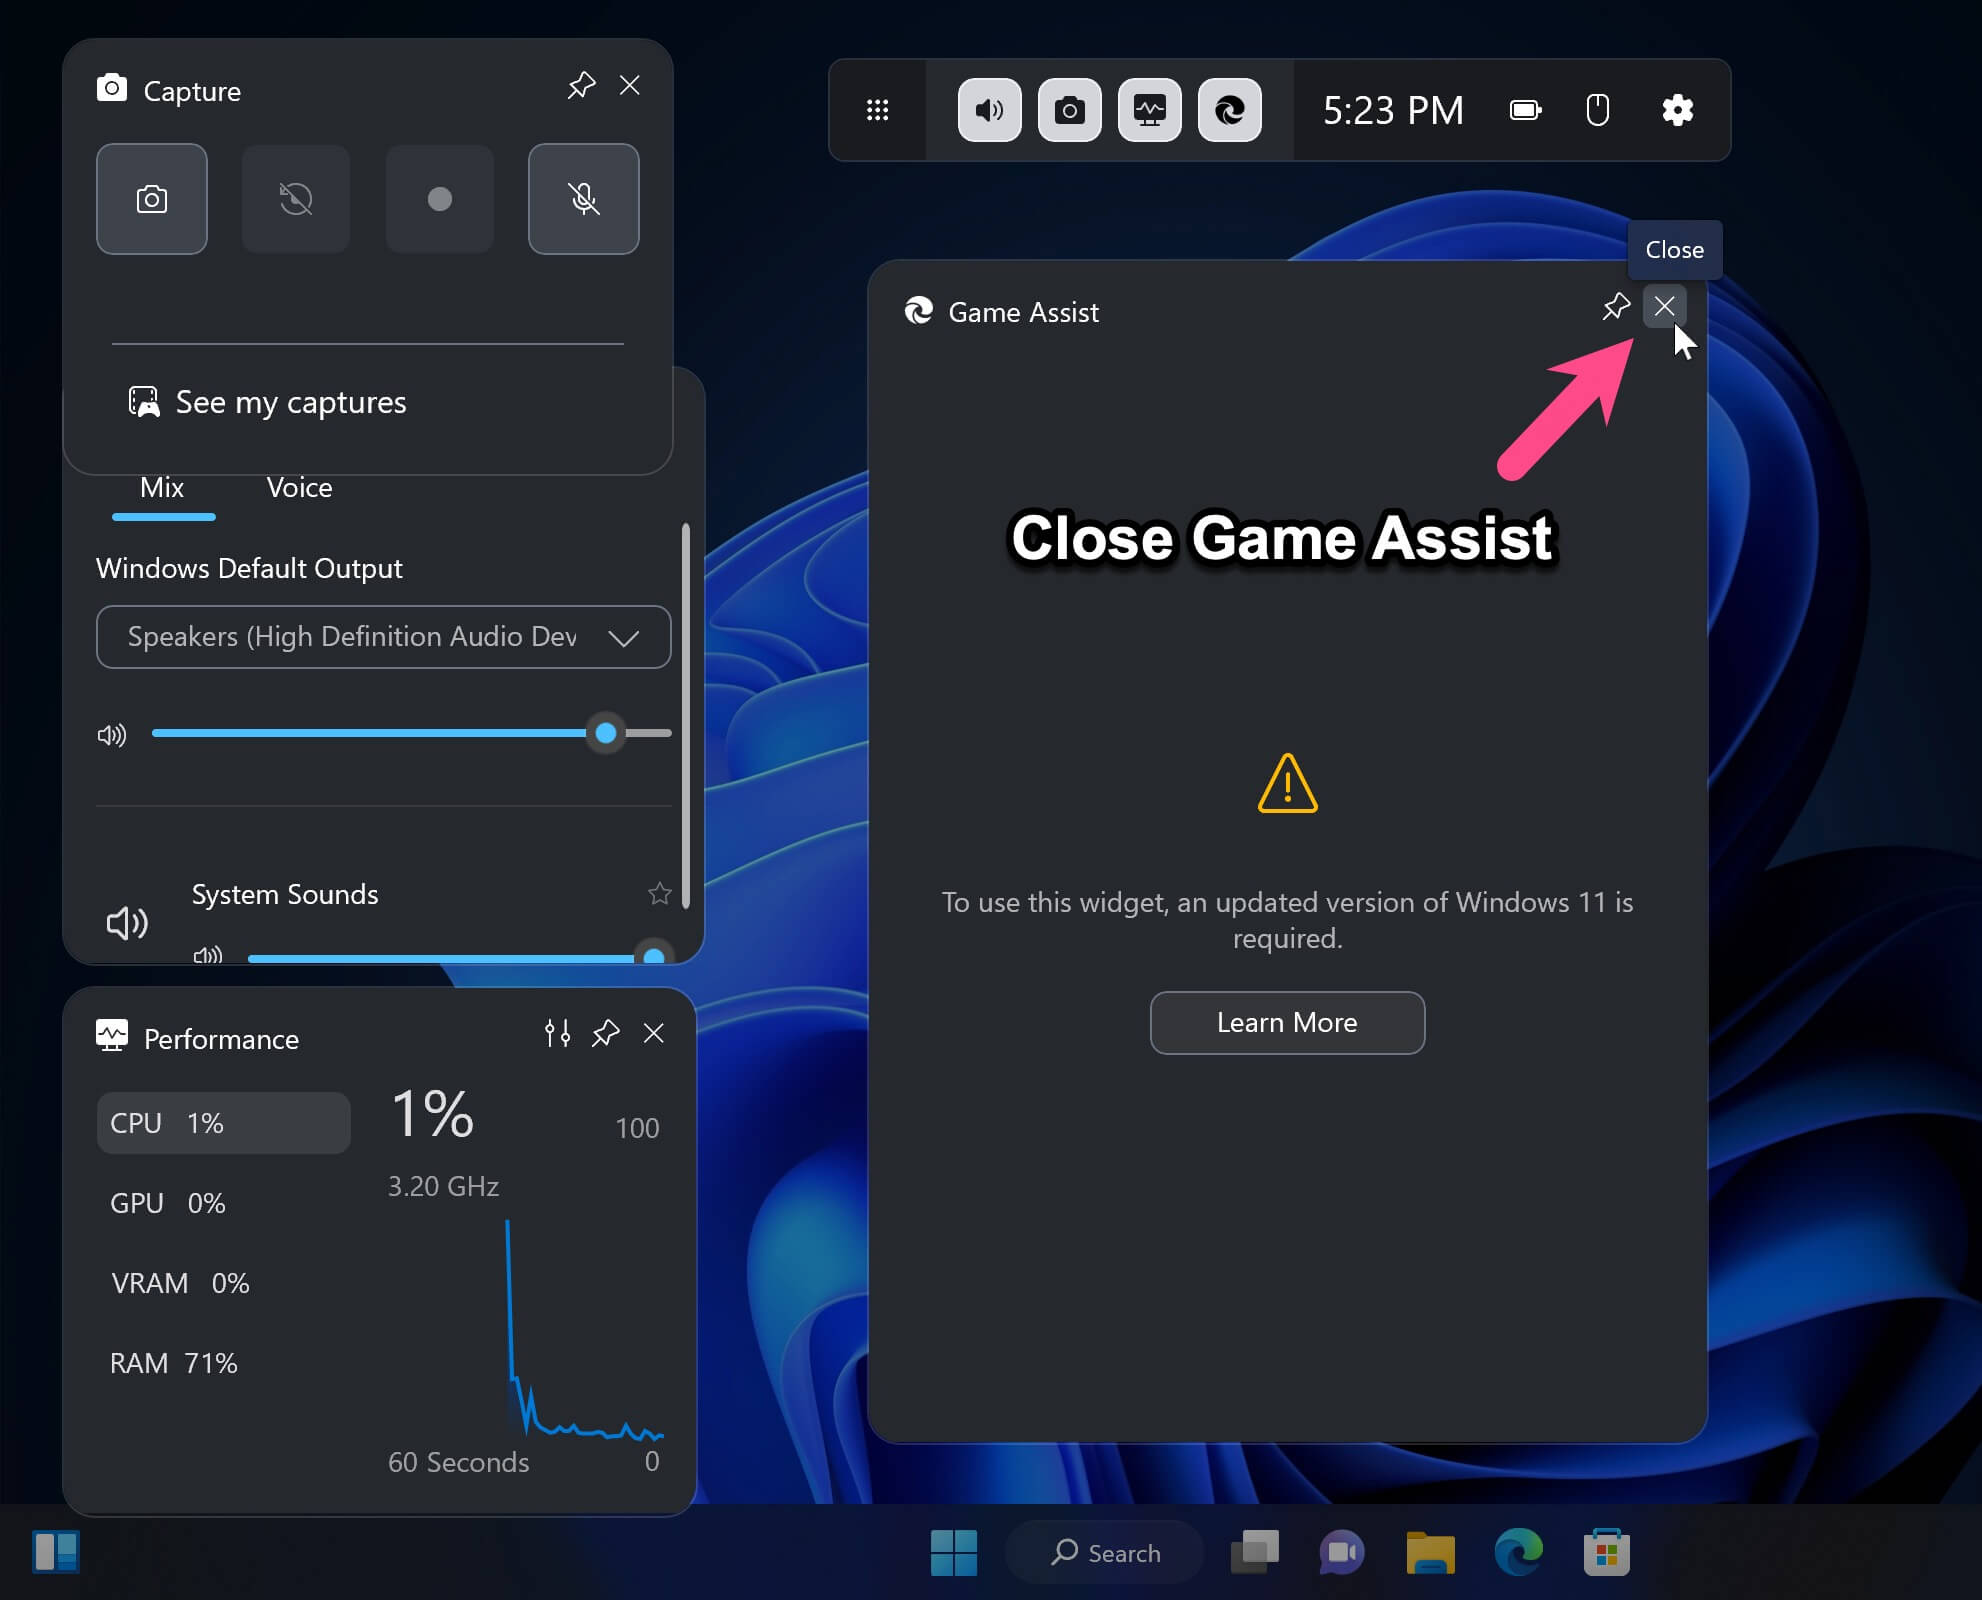The image size is (1982, 1600).
Task: Click the Learn More button
Action: pos(1287,1022)
